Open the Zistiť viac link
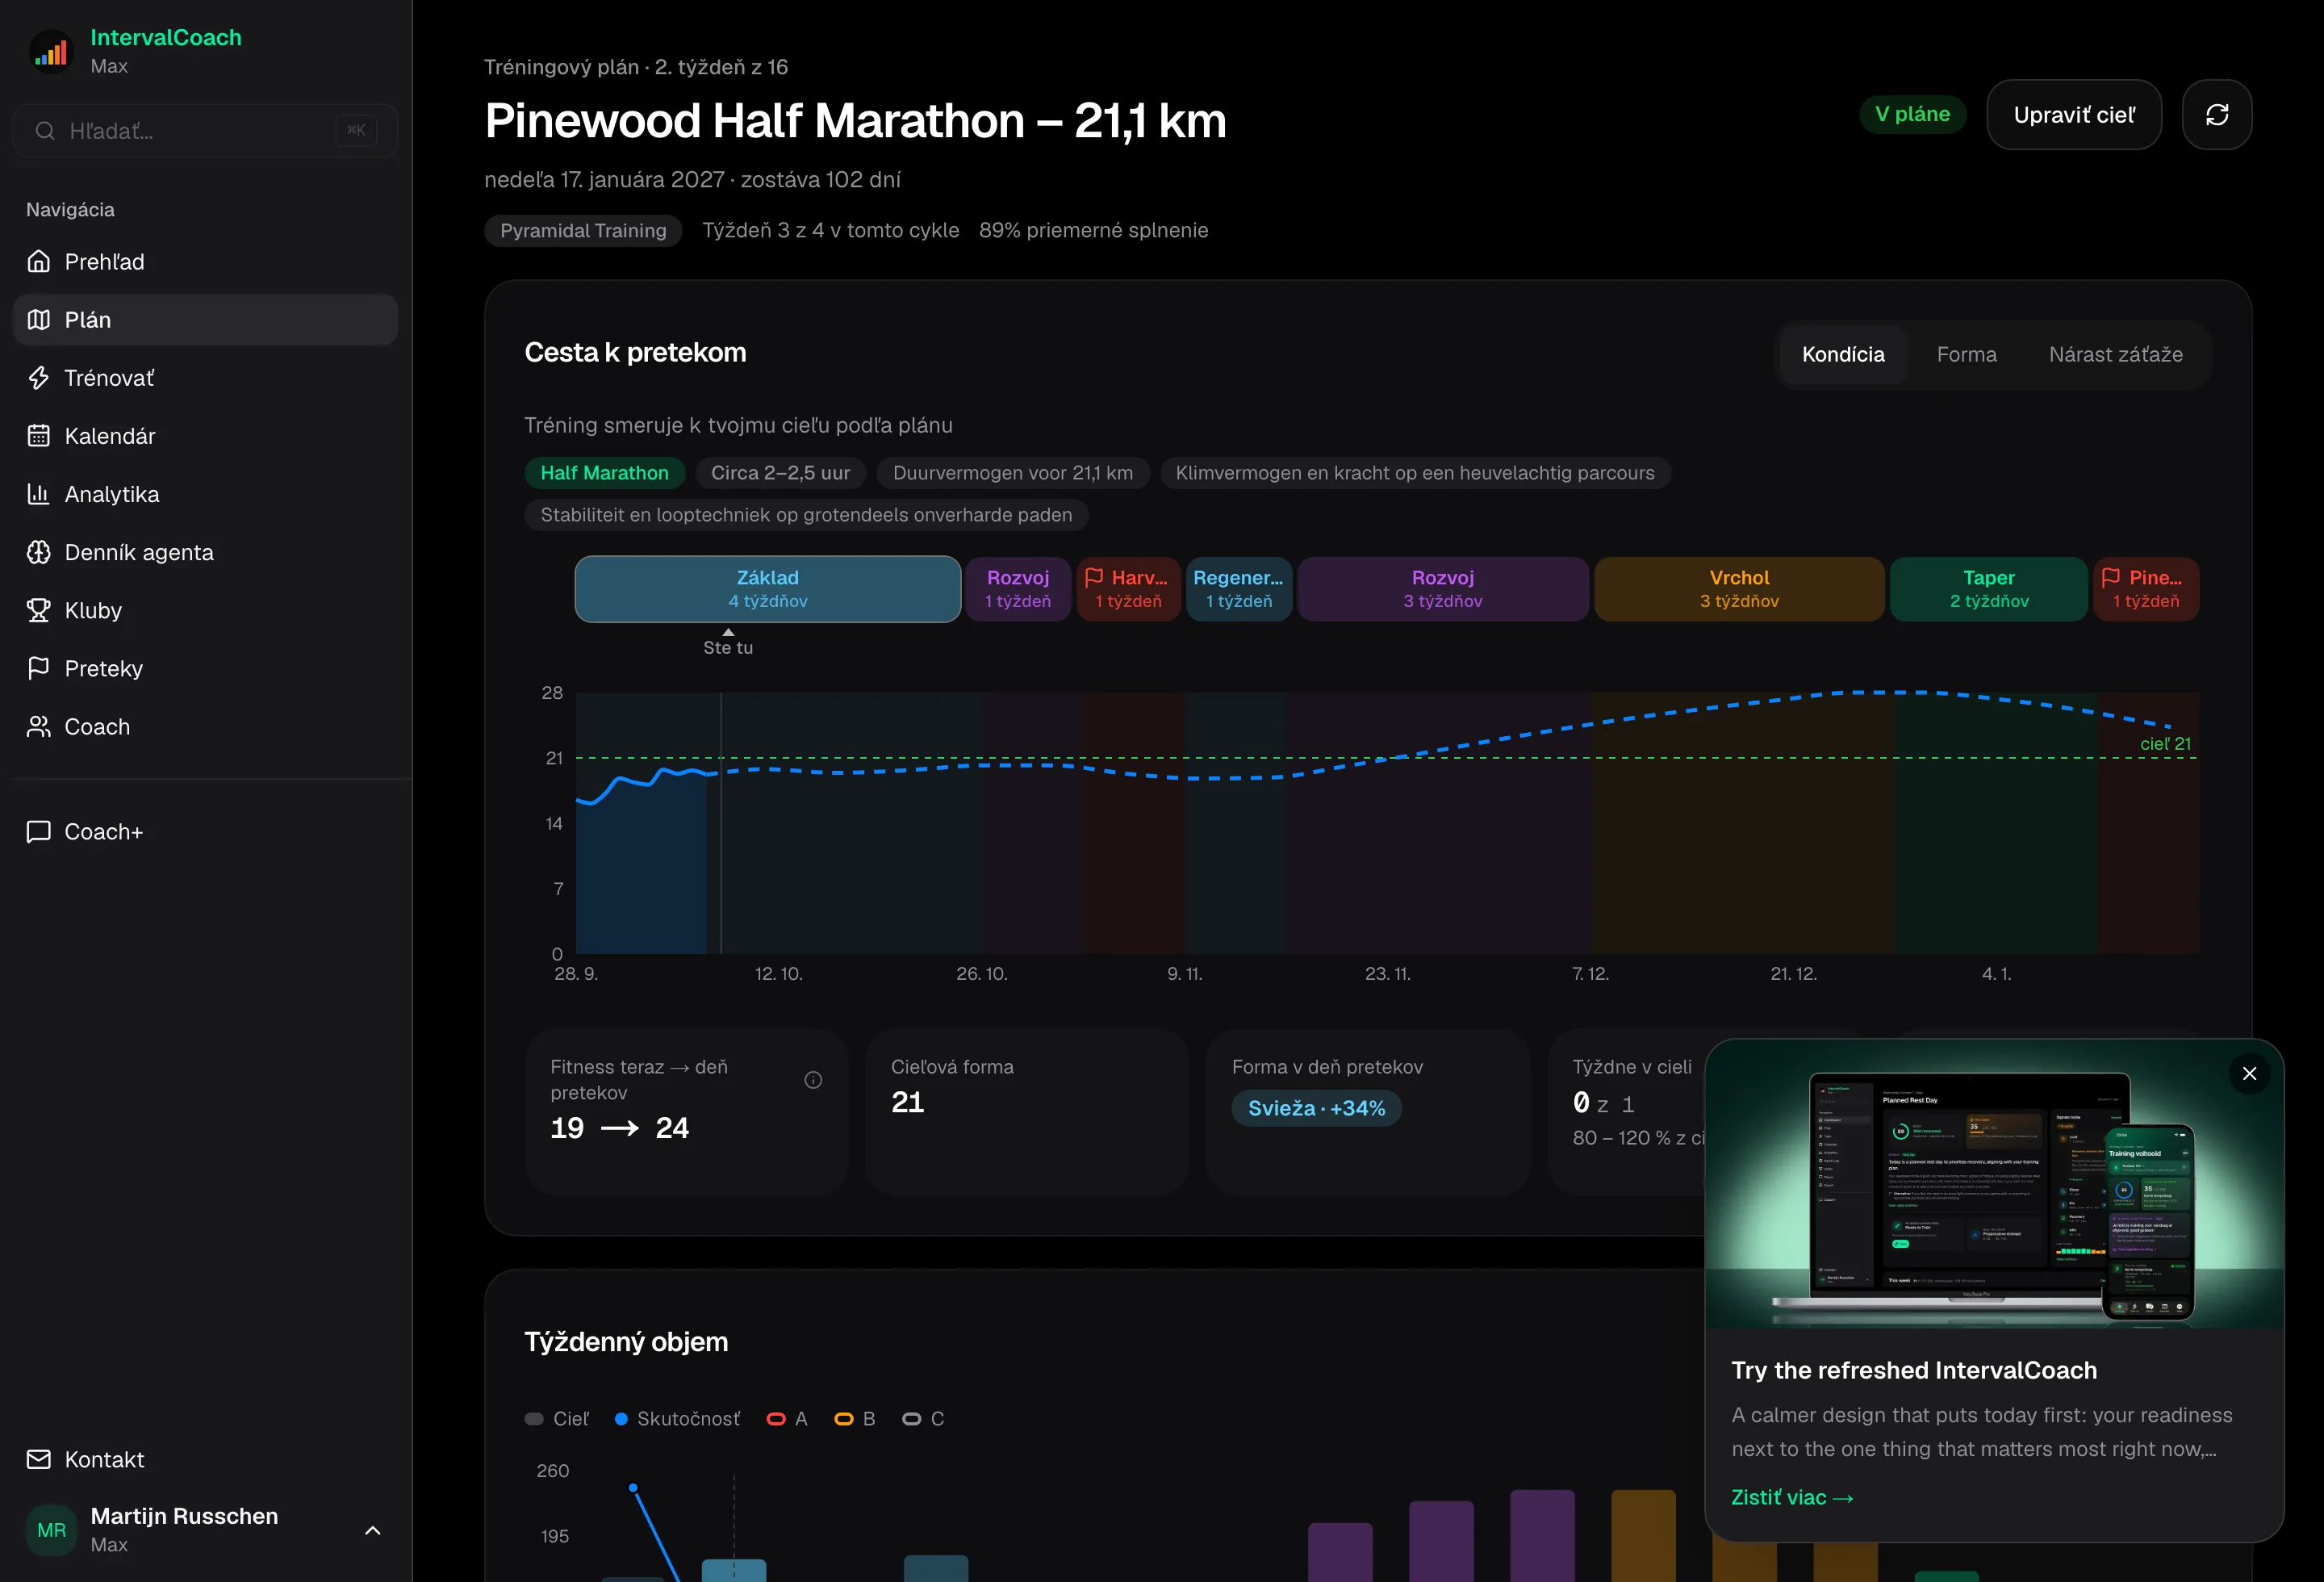Image resolution: width=2324 pixels, height=1582 pixels. (x=1792, y=1497)
